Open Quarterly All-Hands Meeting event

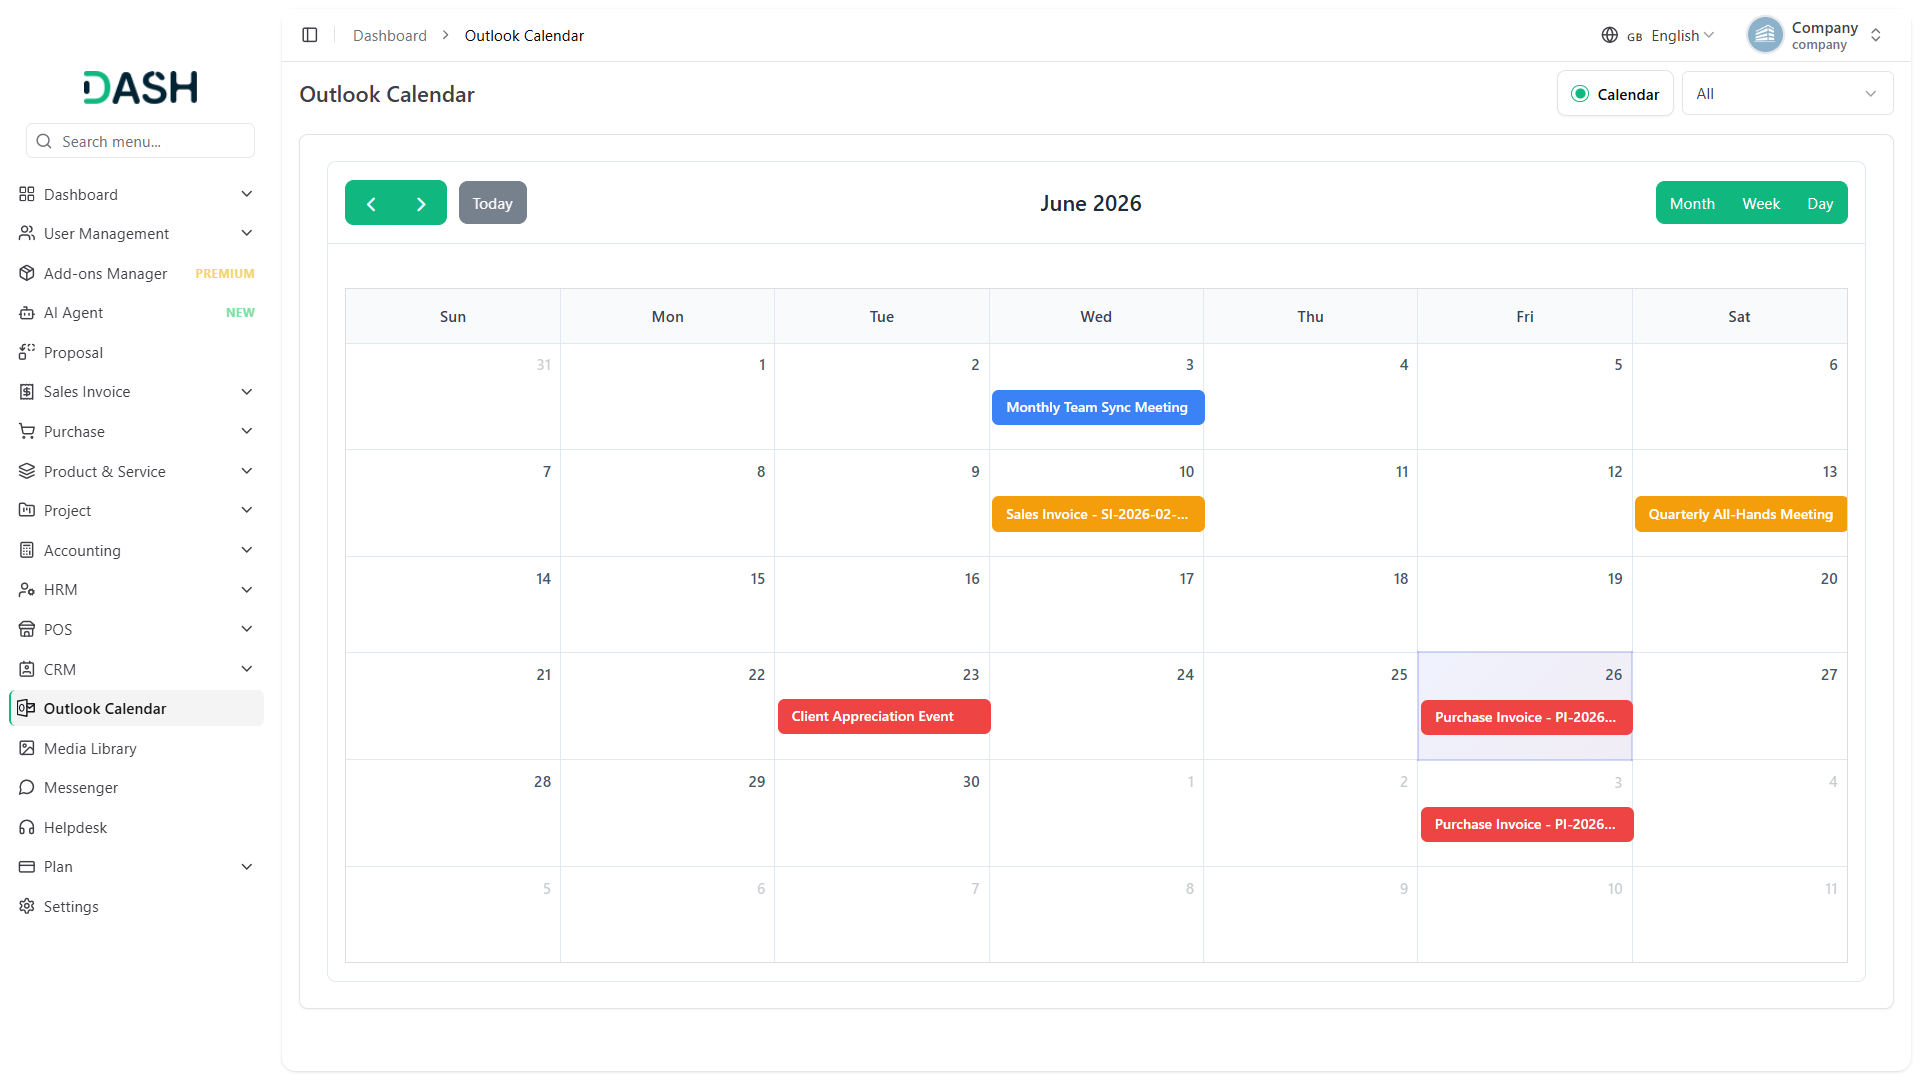[1741, 514]
